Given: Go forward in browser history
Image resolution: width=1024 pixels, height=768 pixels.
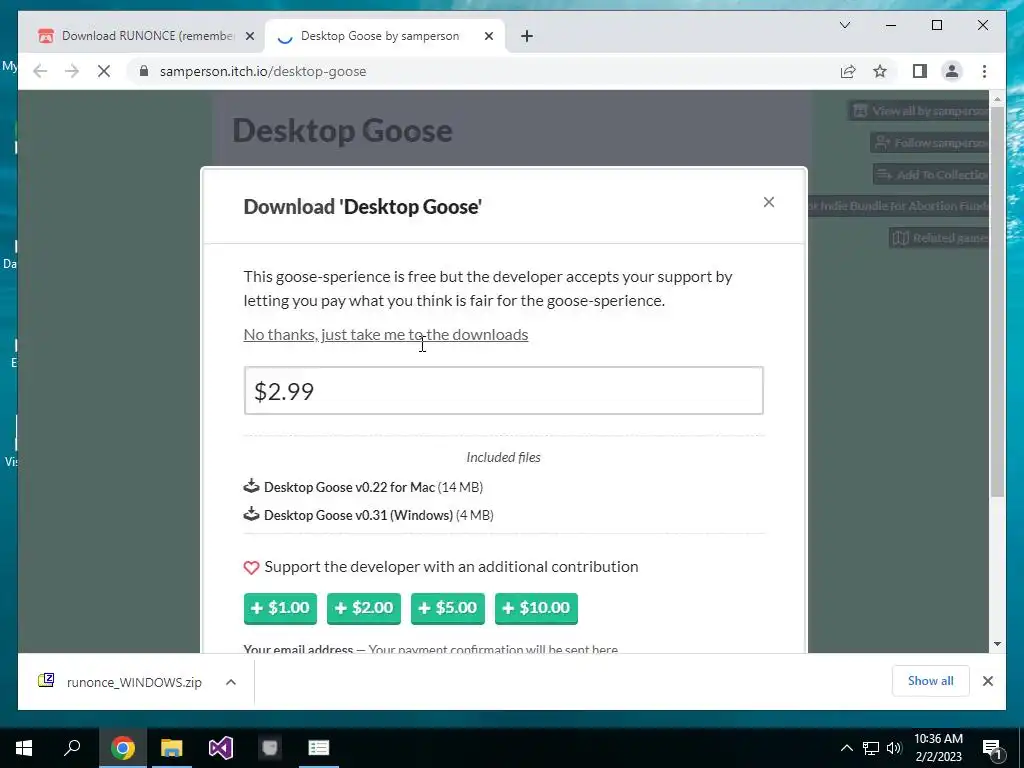Looking at the screenshot, I should click(x=72, y=71).
